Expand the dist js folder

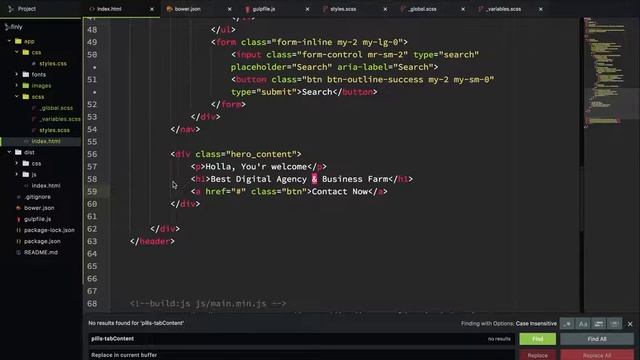[17, 174]
